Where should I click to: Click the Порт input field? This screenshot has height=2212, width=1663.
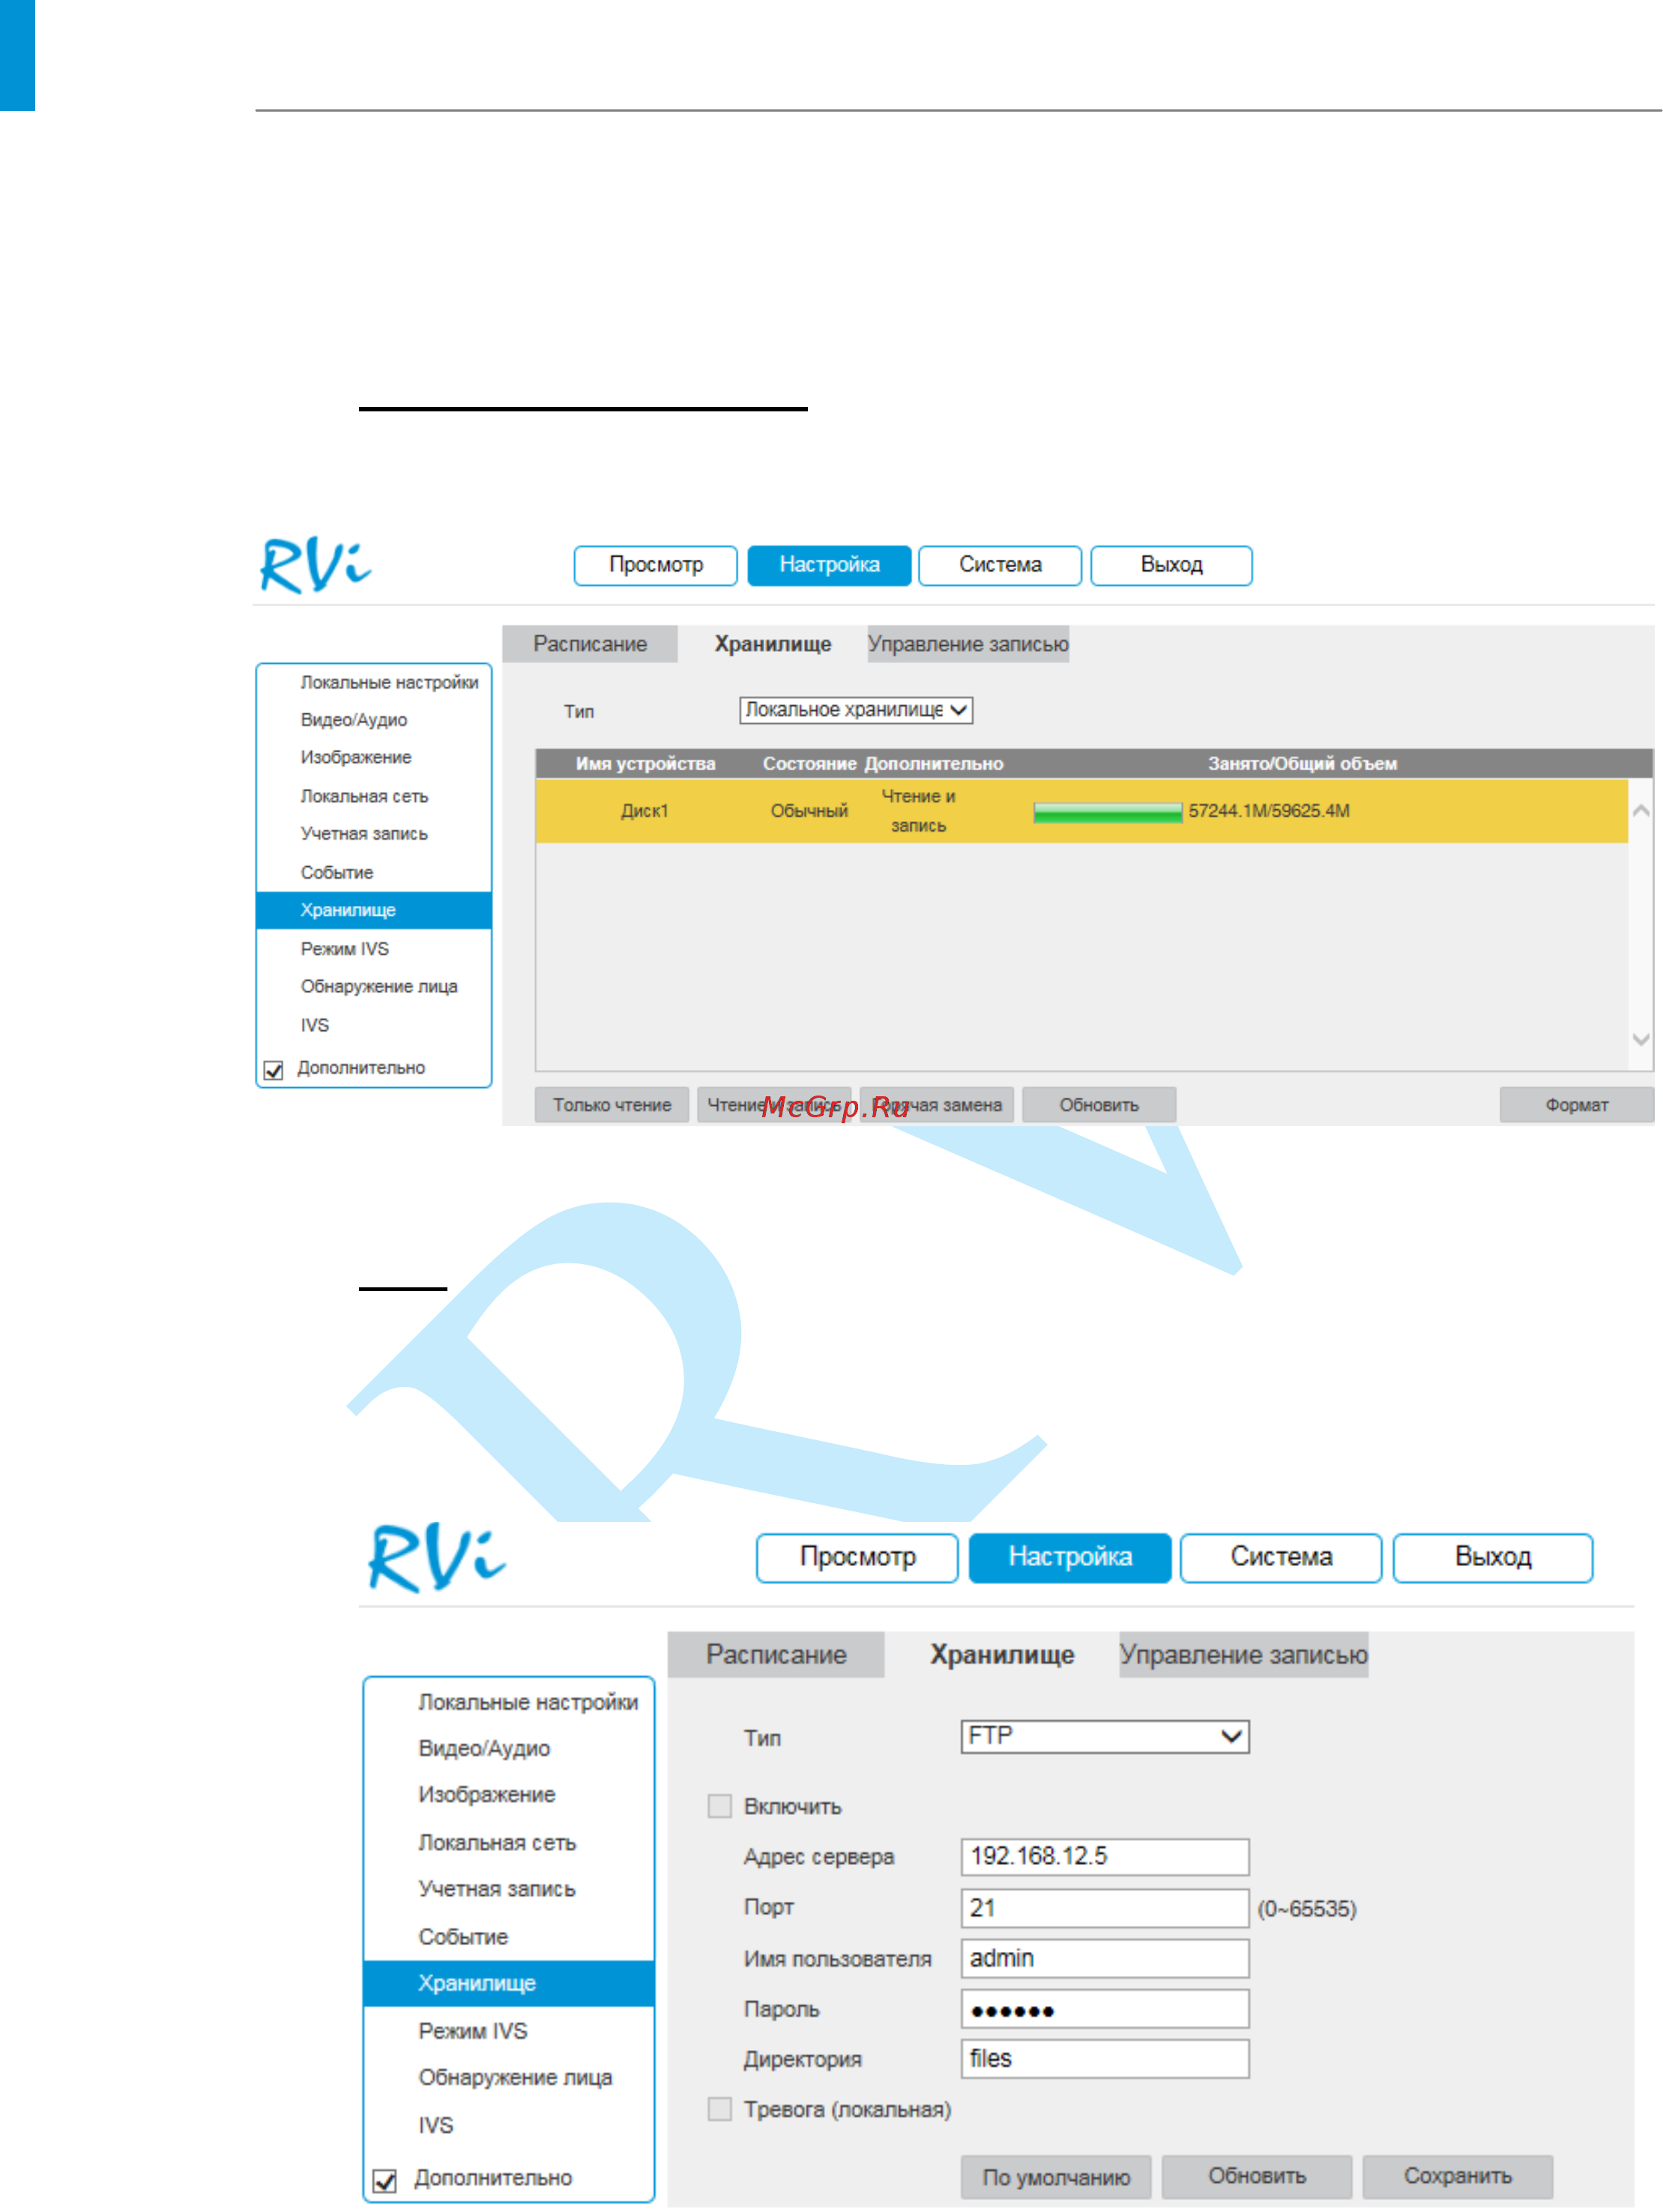[1105, 1908]
